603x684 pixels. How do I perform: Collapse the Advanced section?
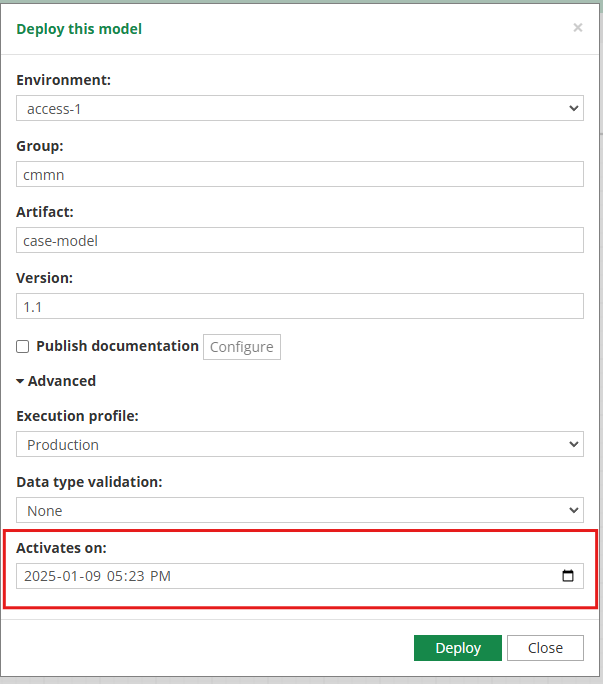(x=56, y=381)
